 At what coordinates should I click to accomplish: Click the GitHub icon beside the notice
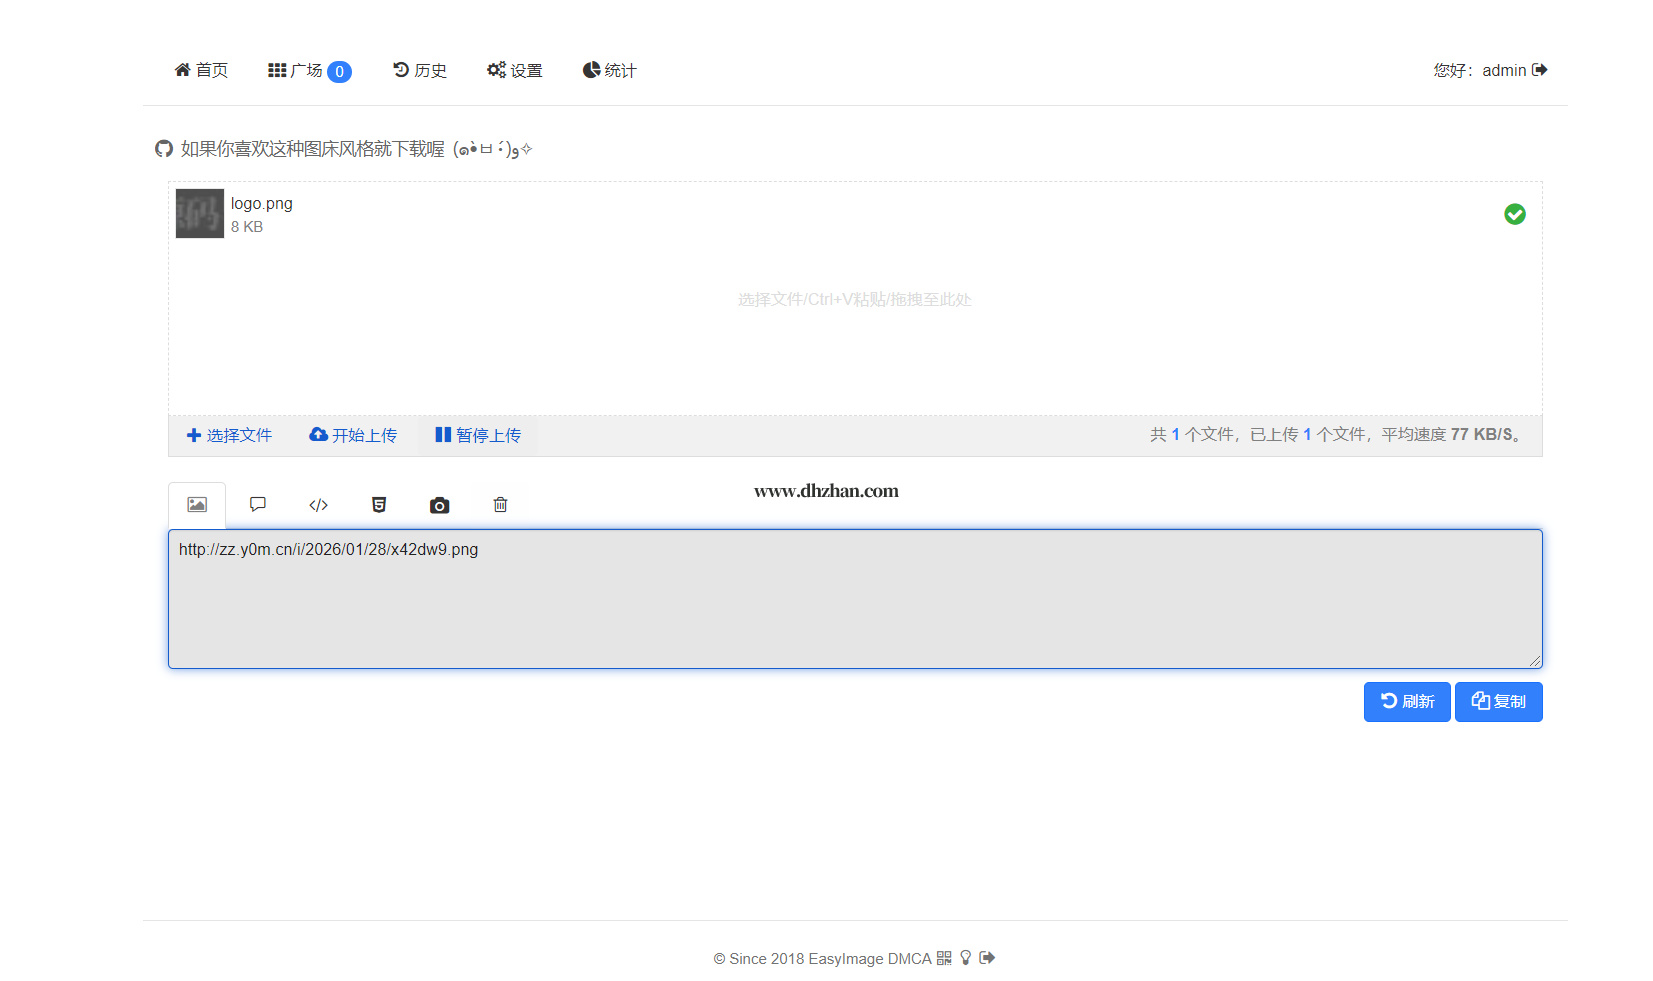[164, 149]
